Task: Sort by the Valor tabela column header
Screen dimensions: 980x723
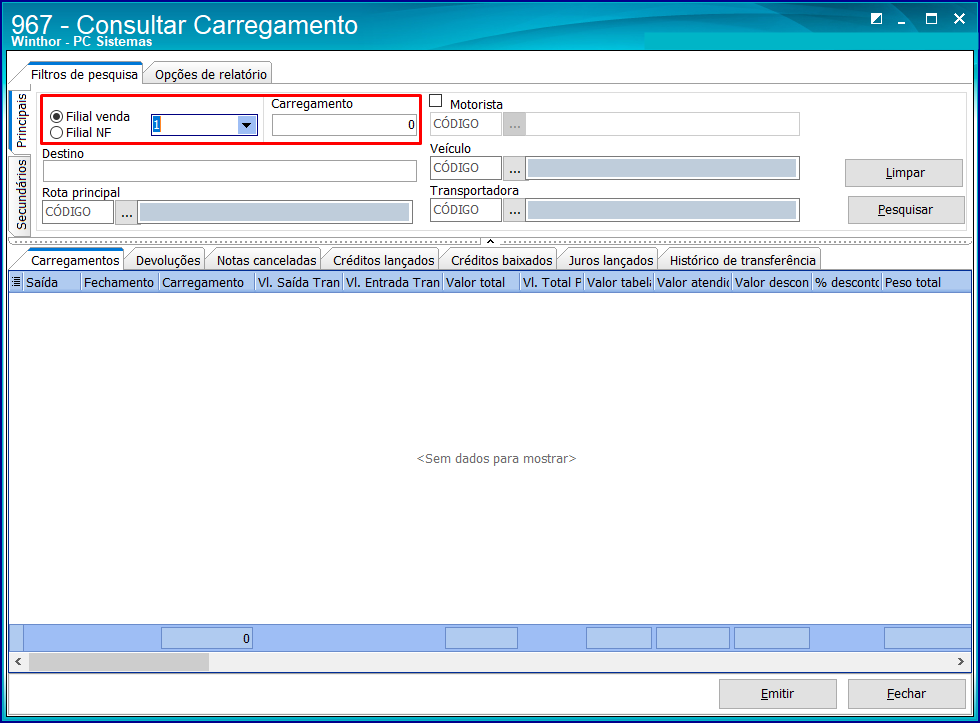Action: point(619,282)
